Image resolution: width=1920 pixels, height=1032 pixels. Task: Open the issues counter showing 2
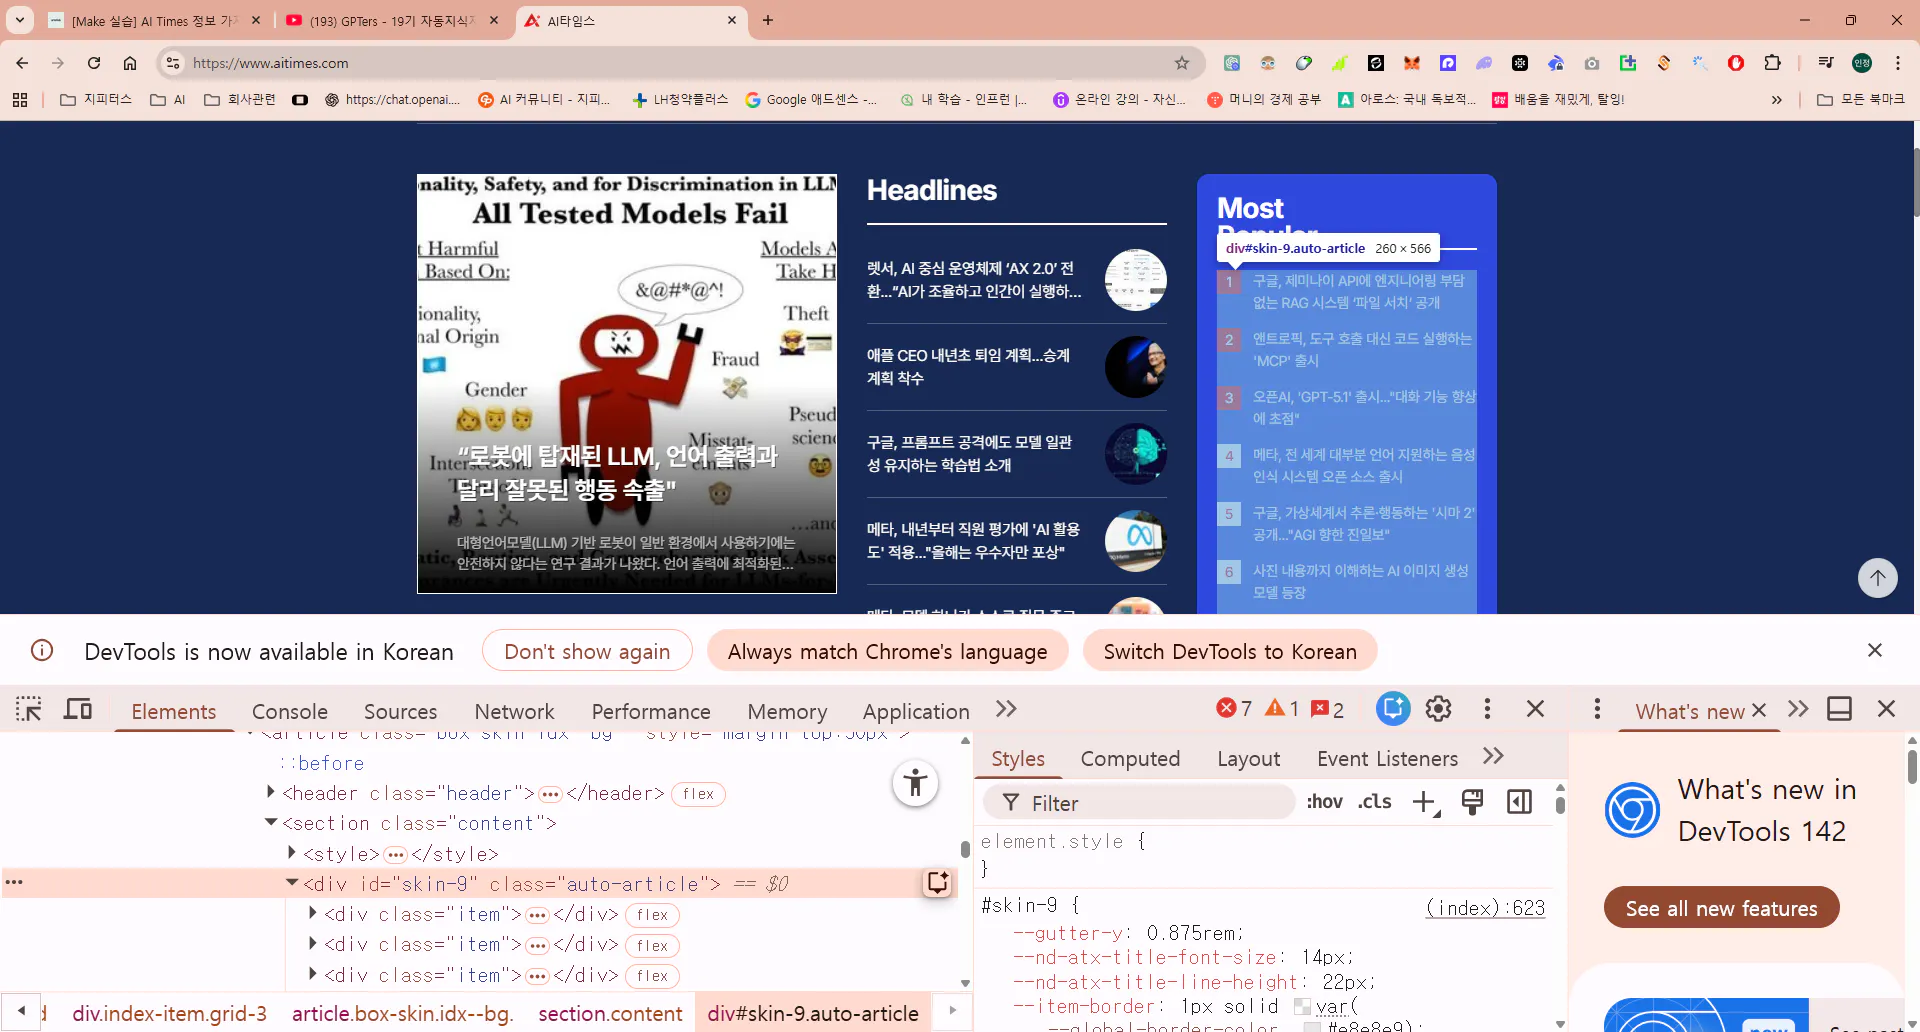(1328, 709)
